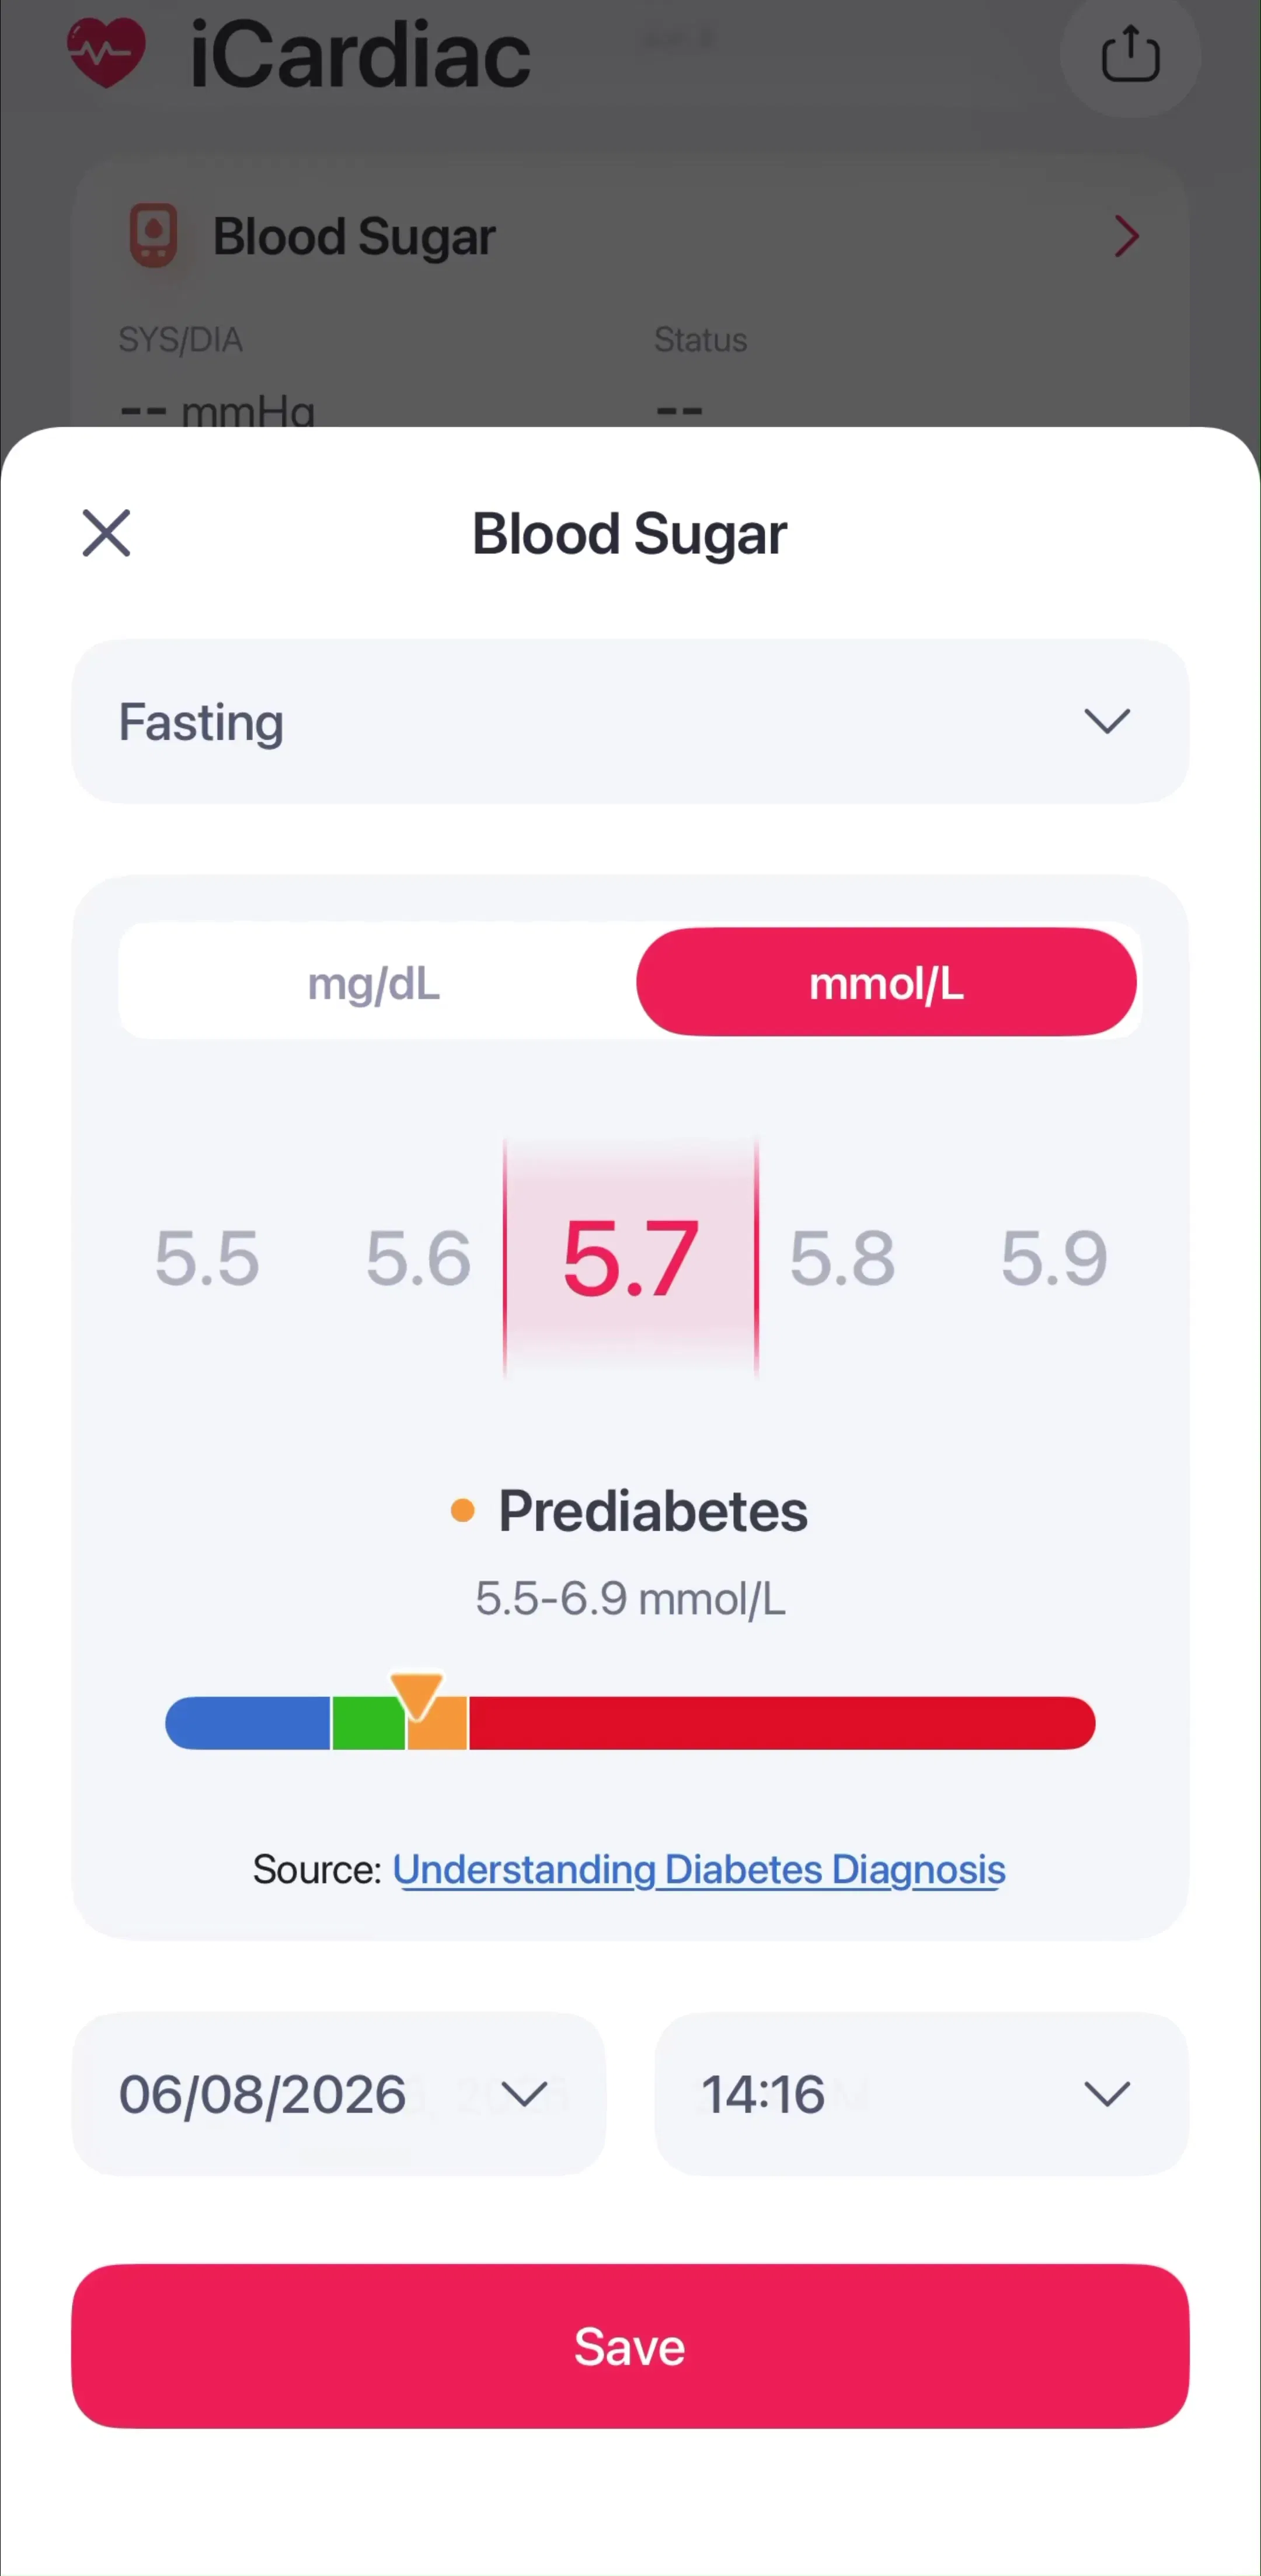Open Understanding Diabetes Diagnosis source link
The height and width of the screenshot is (2576, 1261).
pyautogui.click(x=699, y=1869)
